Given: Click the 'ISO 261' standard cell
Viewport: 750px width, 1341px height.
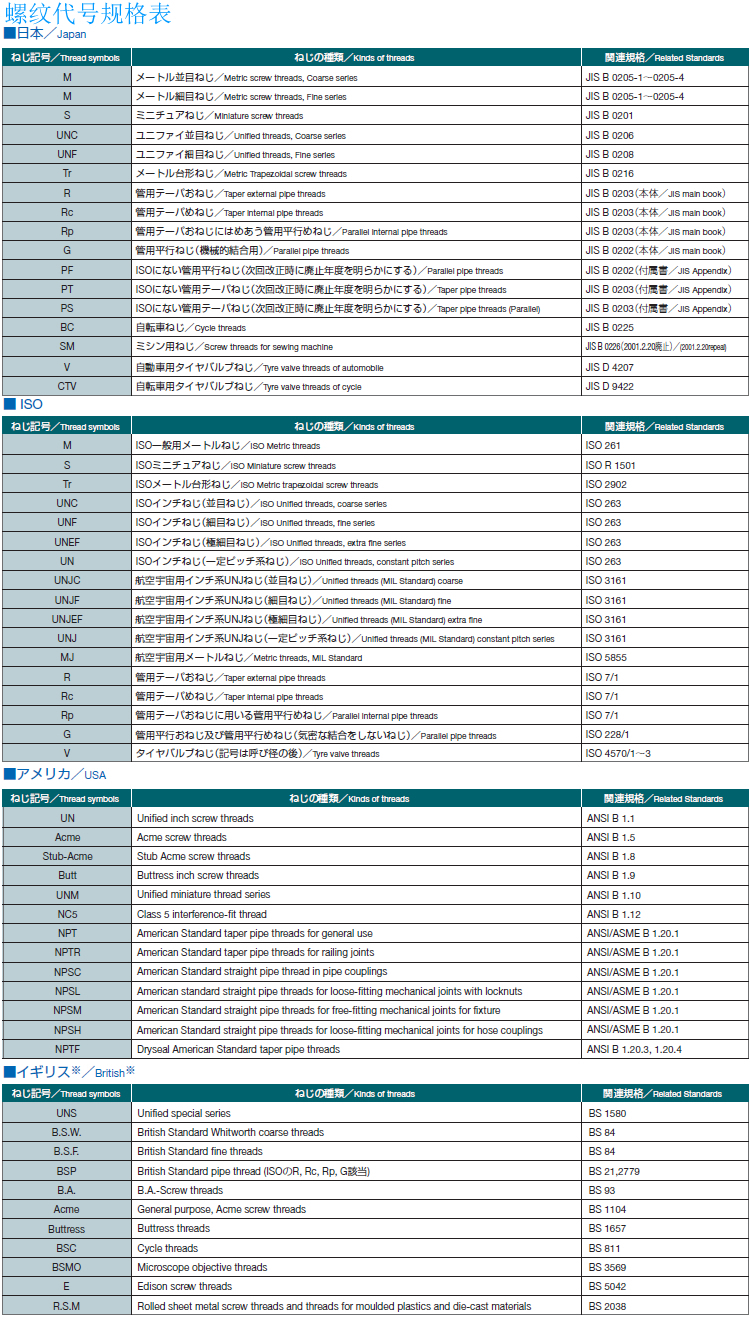Looking at the screenshot, I should [x=665, y=446].
